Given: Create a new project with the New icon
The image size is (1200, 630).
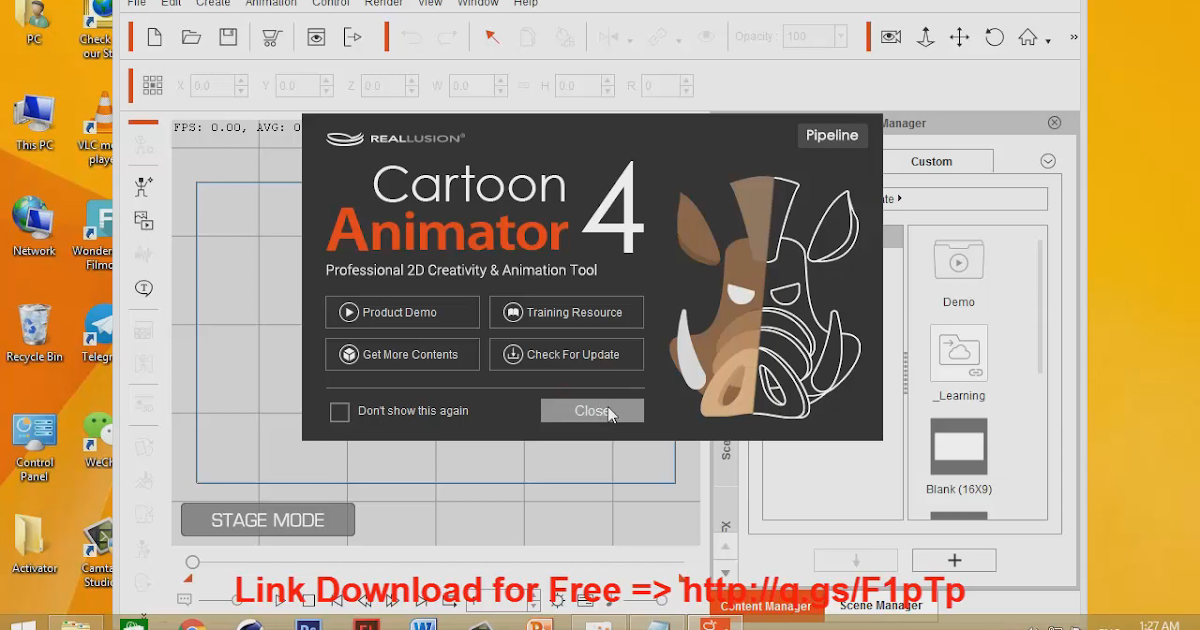Looking at the screenshot, I should pyautogui.click(x=154, y=37).
